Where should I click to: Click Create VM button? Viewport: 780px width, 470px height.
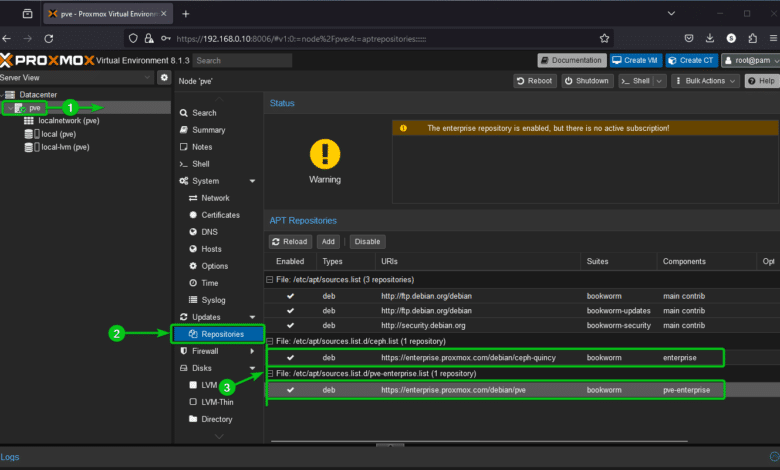click(635, 60)
